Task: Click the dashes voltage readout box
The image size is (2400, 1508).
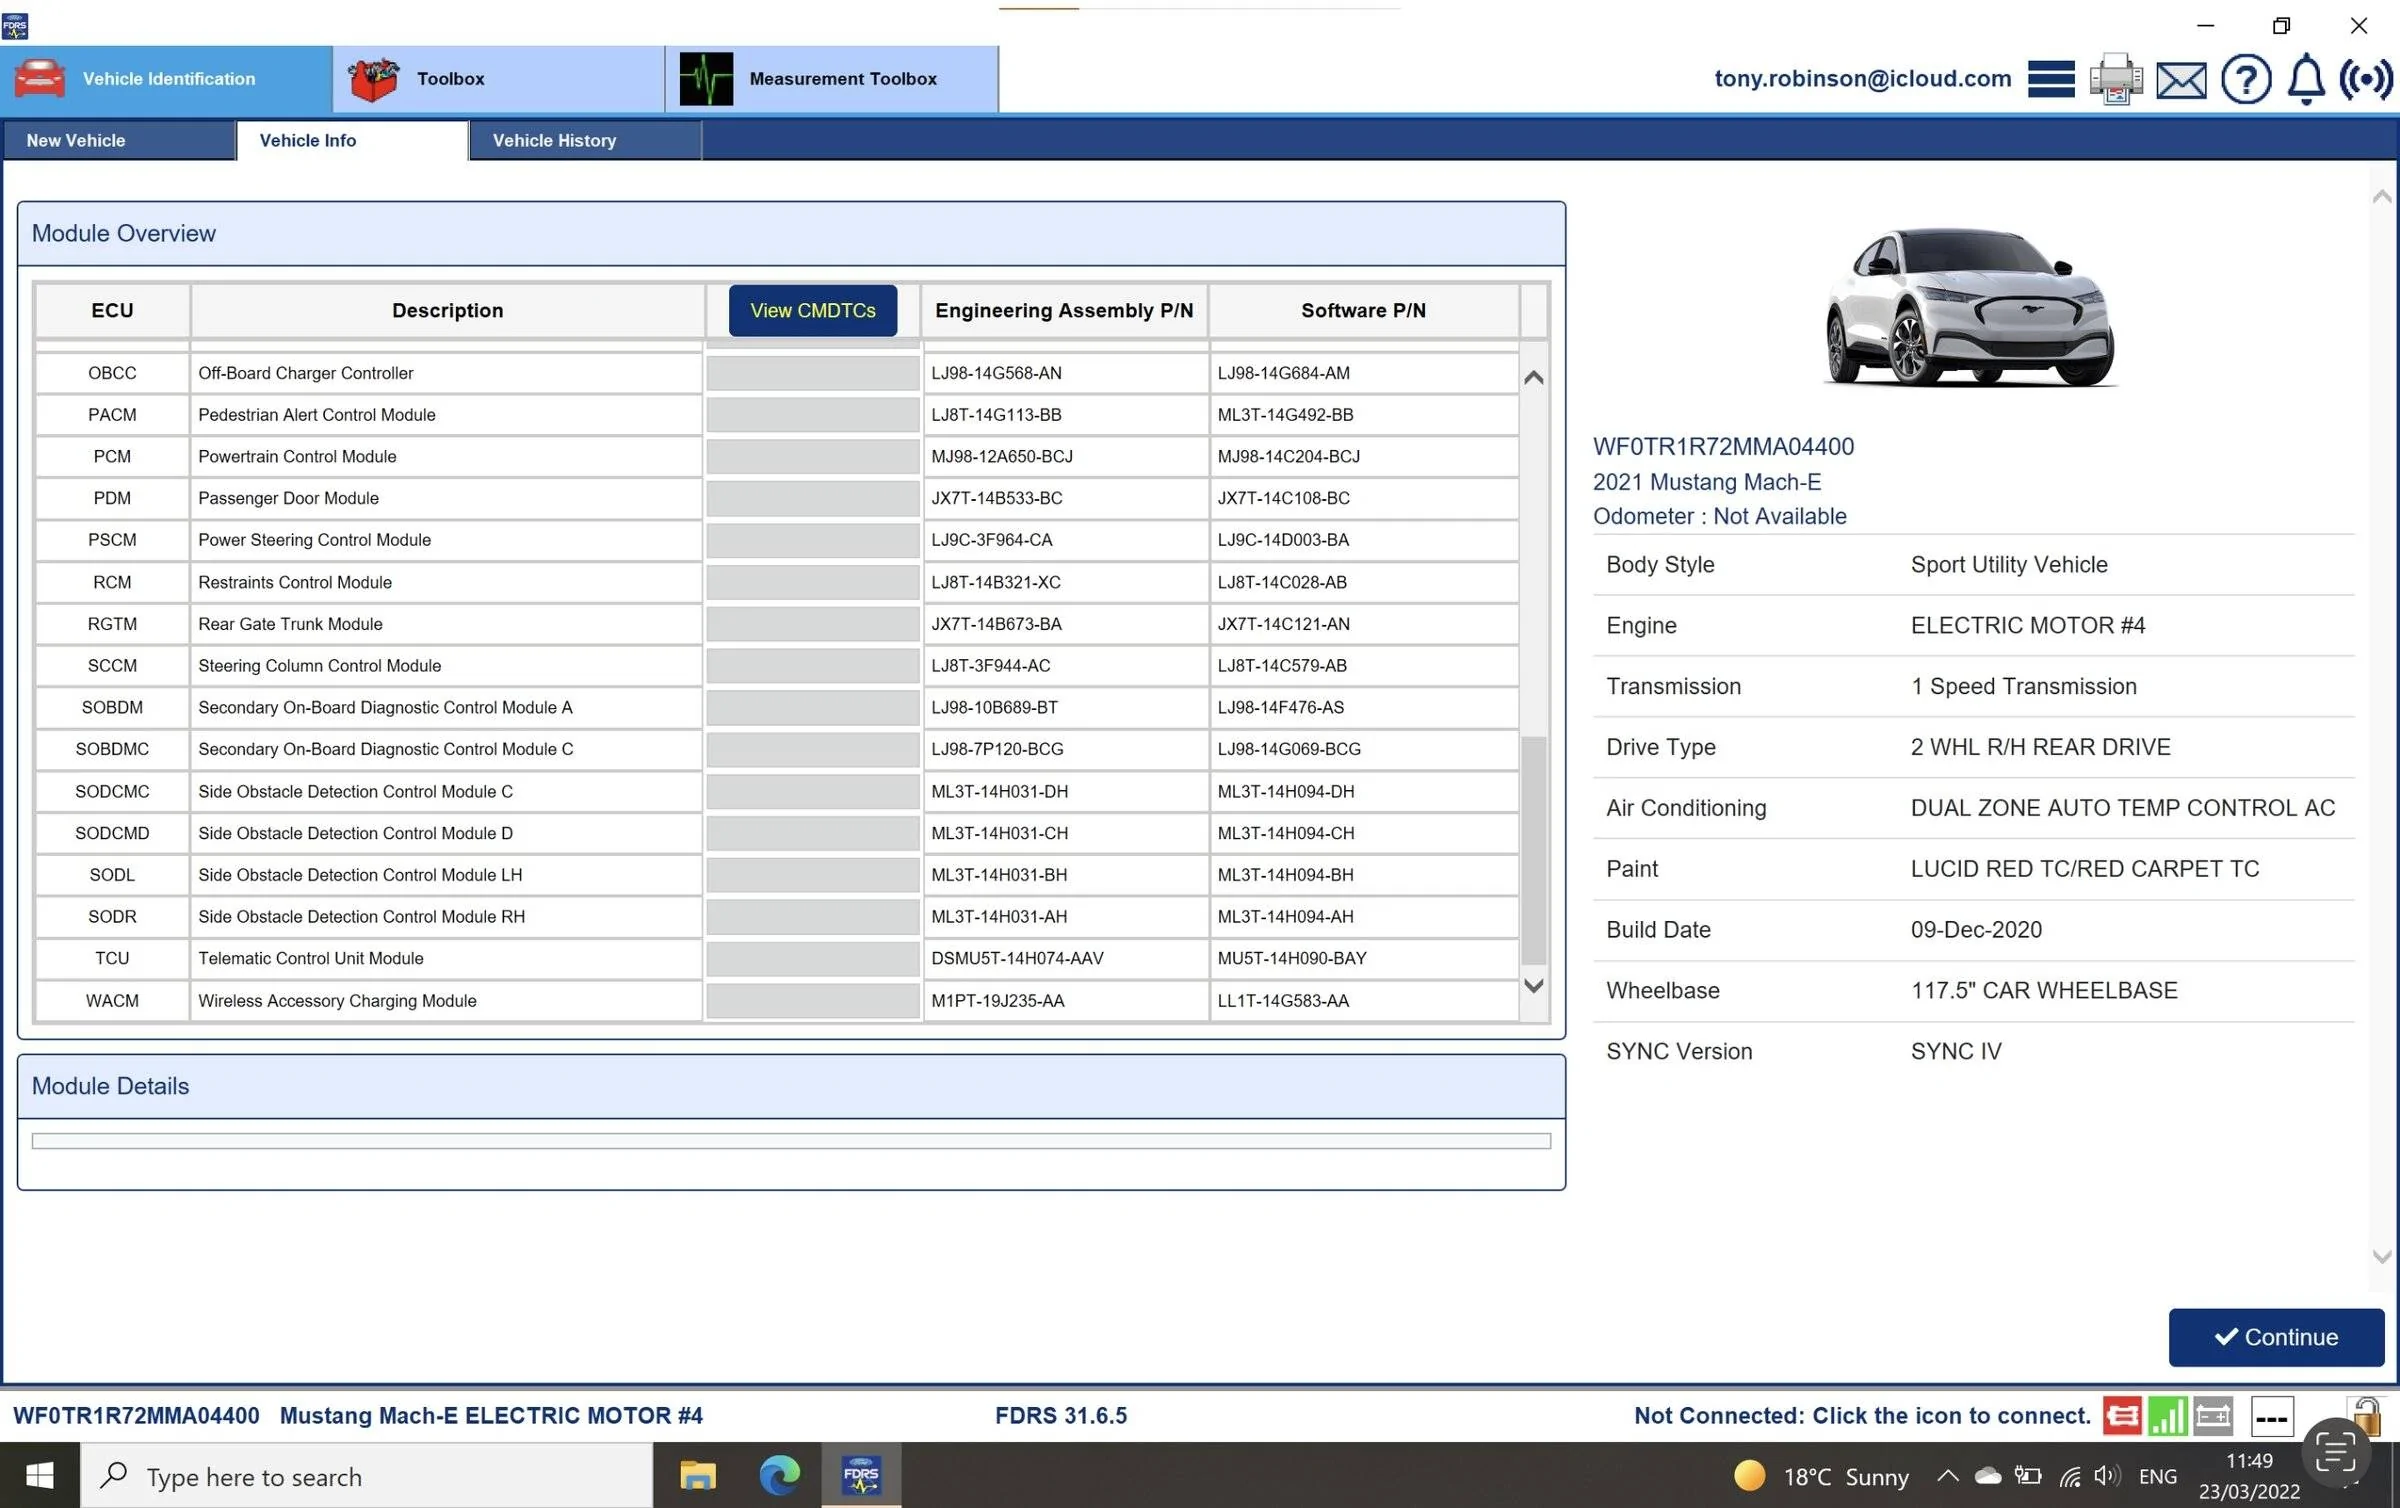Action: point(2272,1417)
